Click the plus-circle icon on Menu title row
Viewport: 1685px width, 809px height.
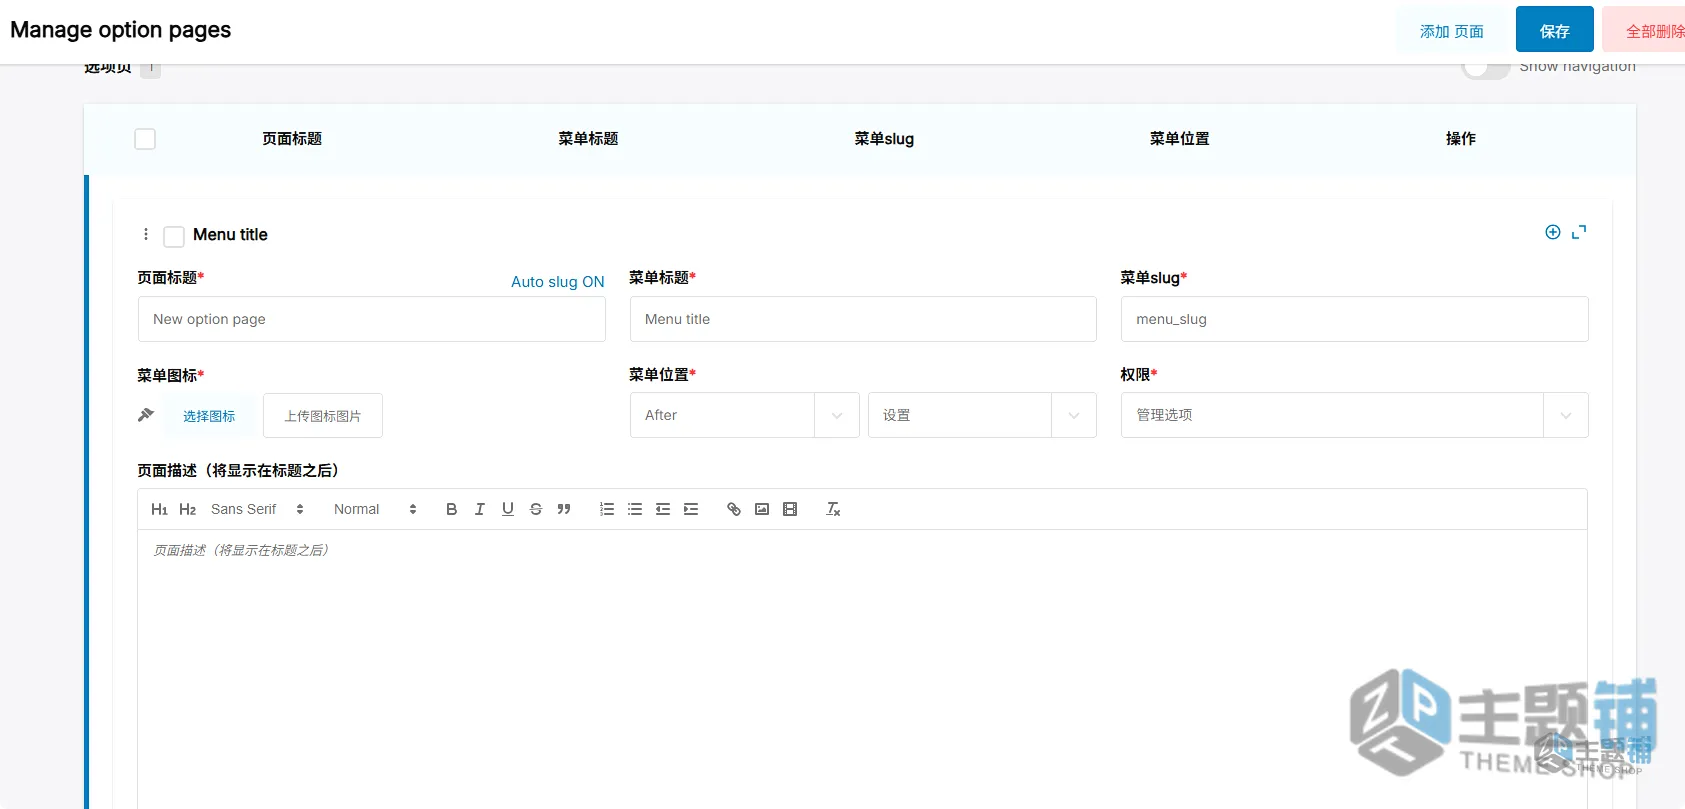click(x=1552, y=232)
